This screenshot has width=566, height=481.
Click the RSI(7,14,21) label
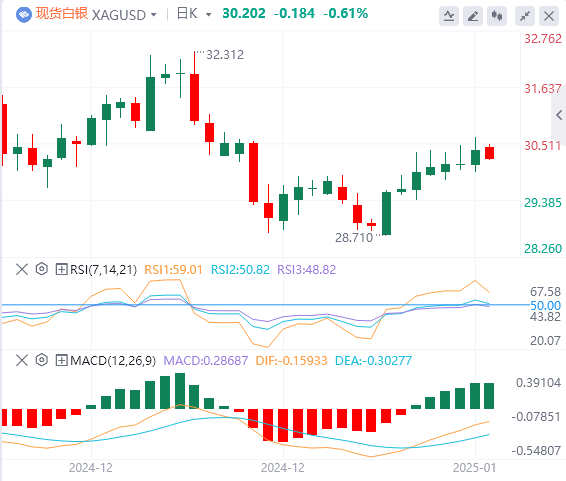click(x=103, y=270)
